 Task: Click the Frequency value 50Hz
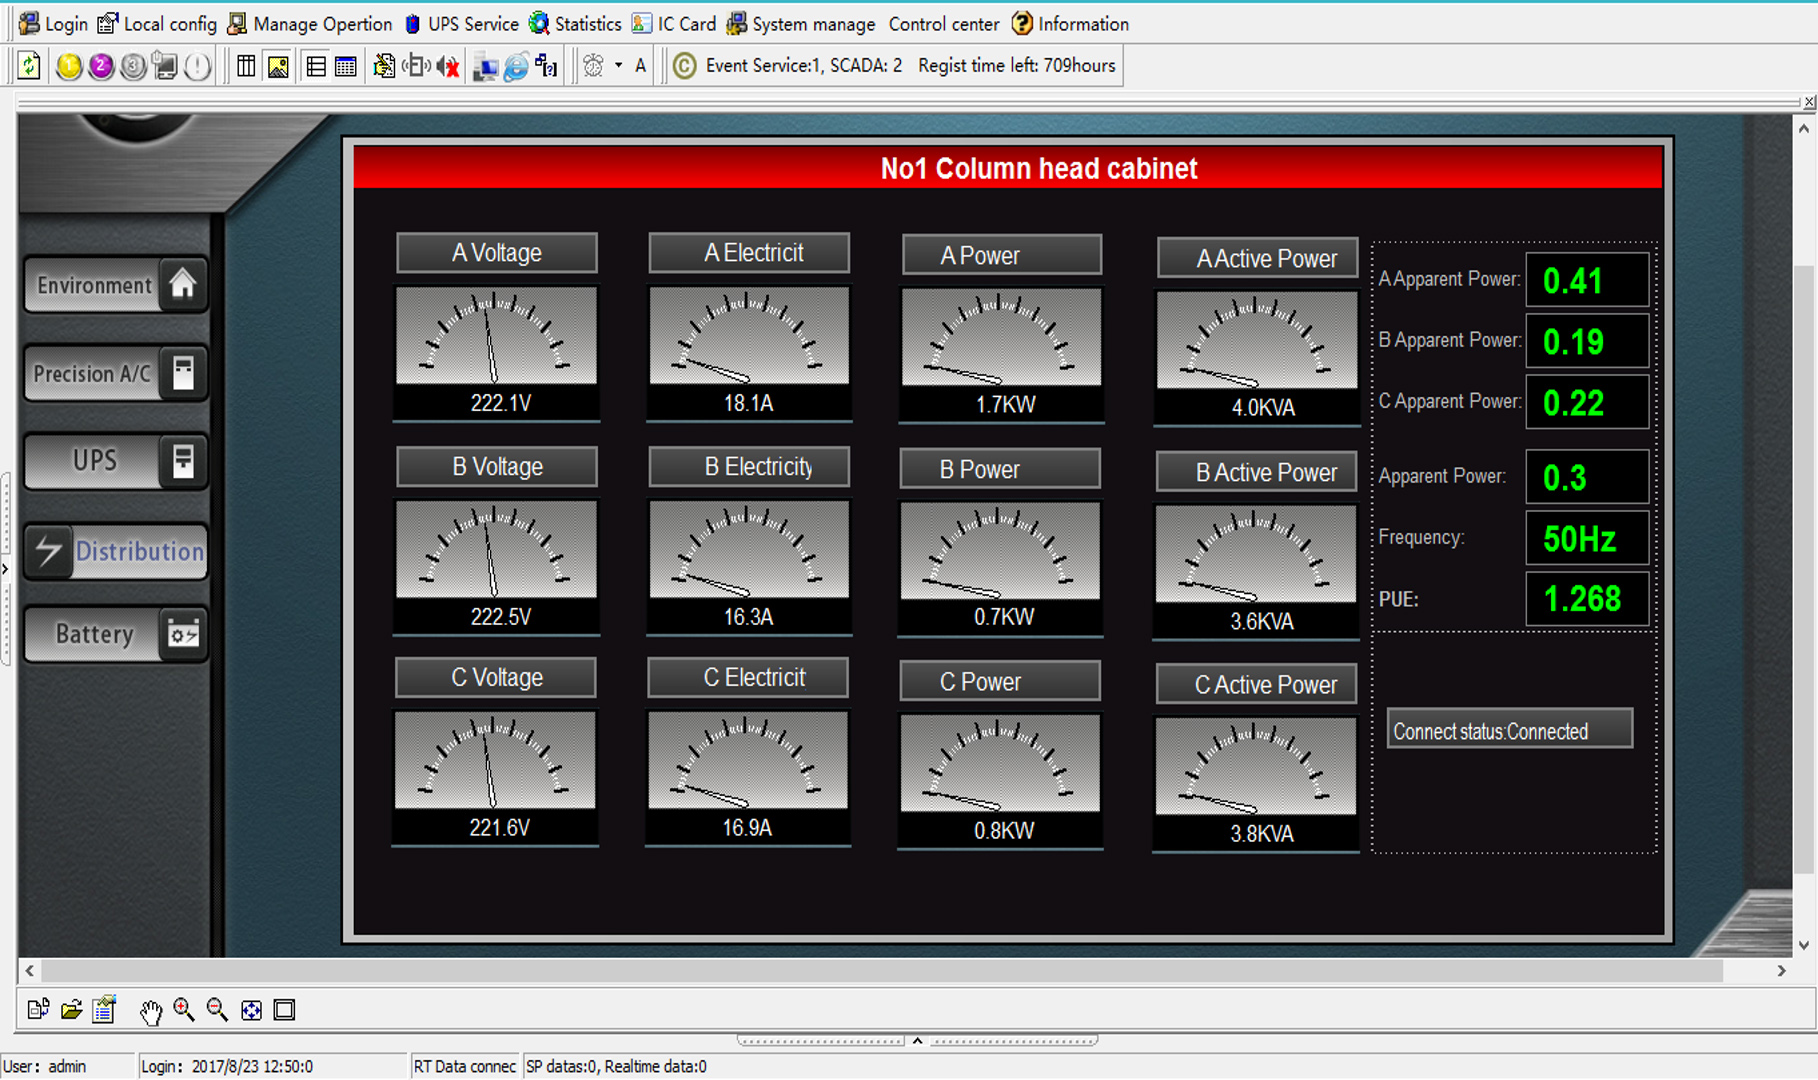1586,538
